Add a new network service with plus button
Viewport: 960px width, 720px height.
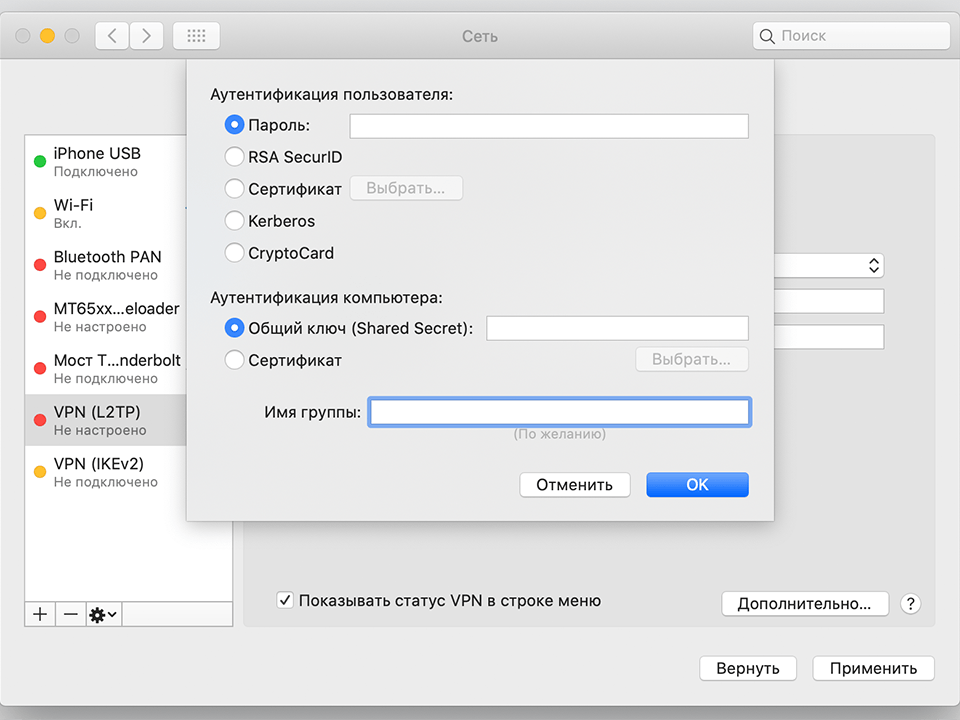(x=39, y=613)
